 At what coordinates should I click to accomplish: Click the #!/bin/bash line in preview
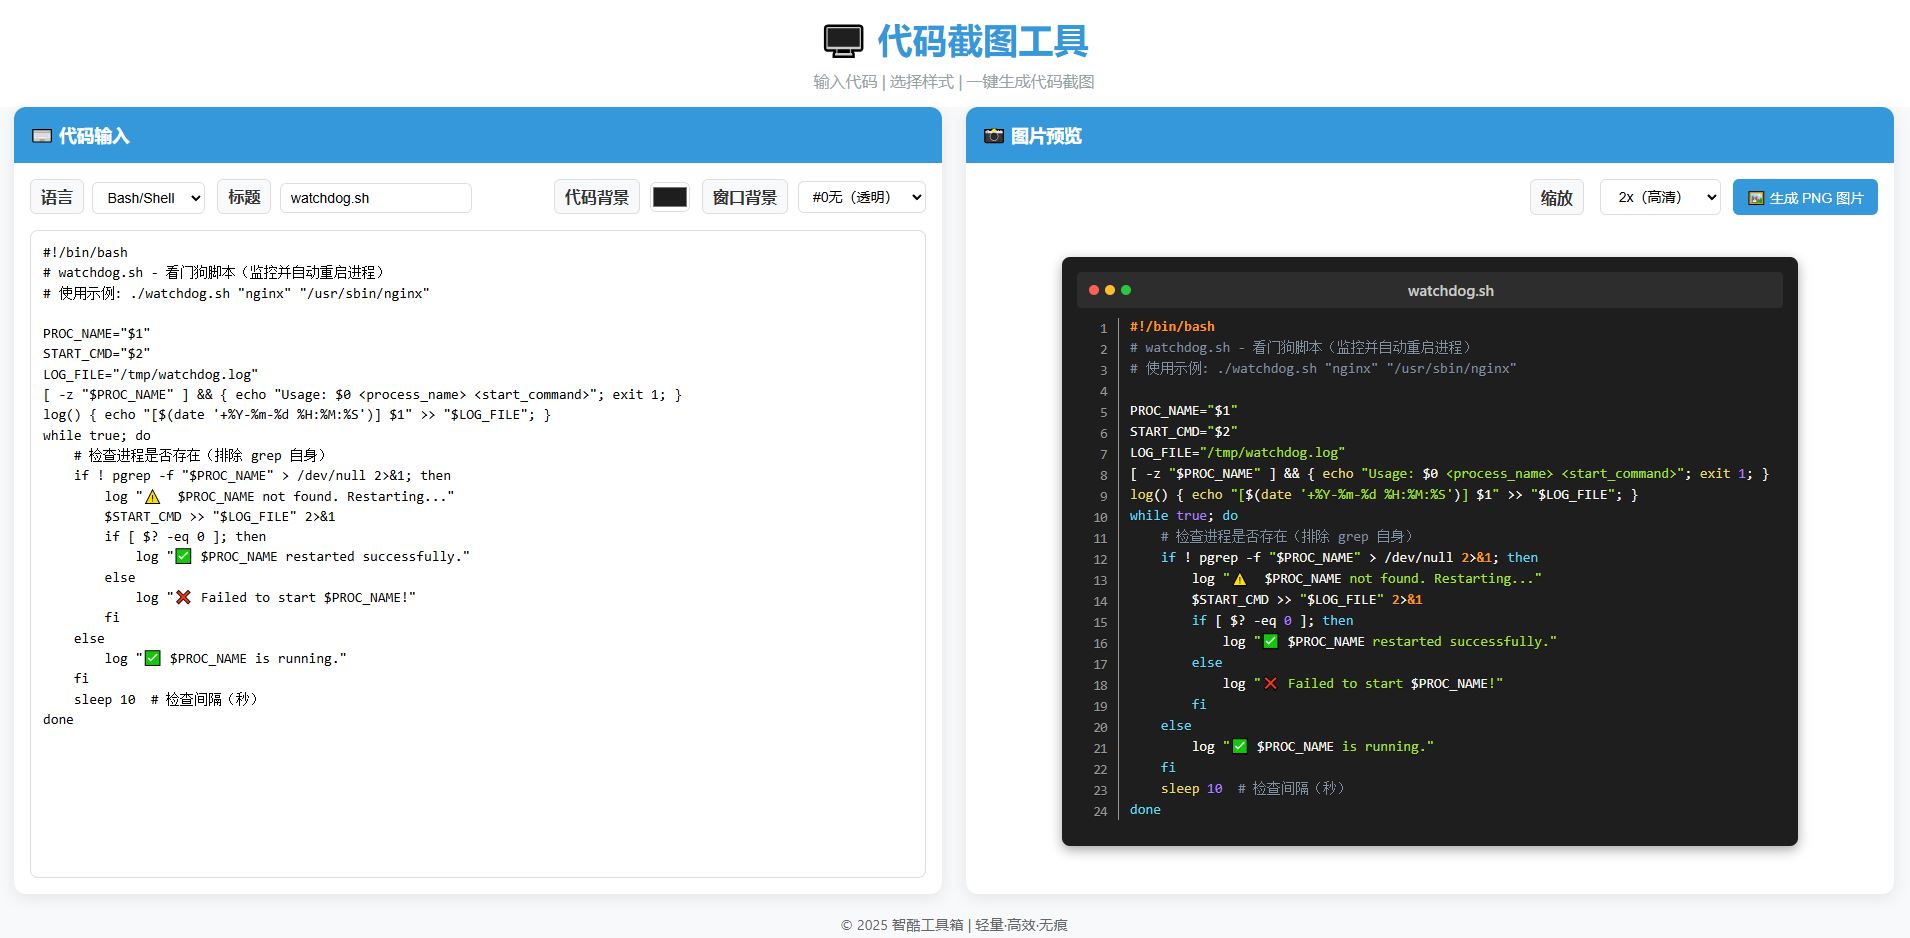point(1172,327)
